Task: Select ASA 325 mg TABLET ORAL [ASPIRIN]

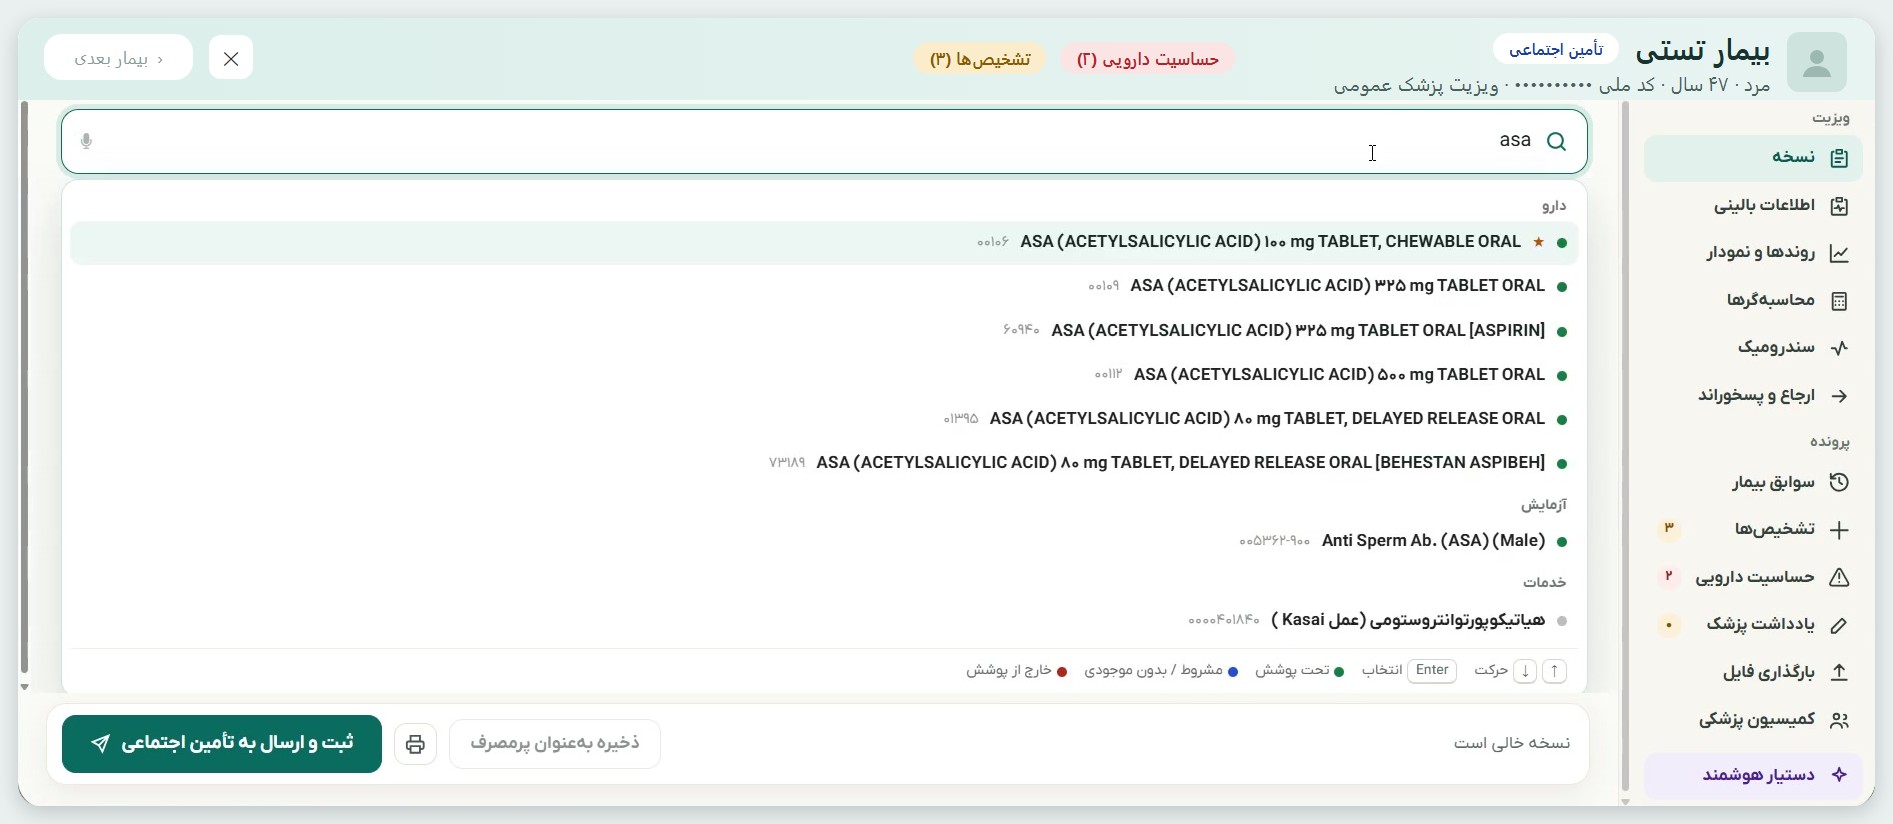Action: (824, 331)
